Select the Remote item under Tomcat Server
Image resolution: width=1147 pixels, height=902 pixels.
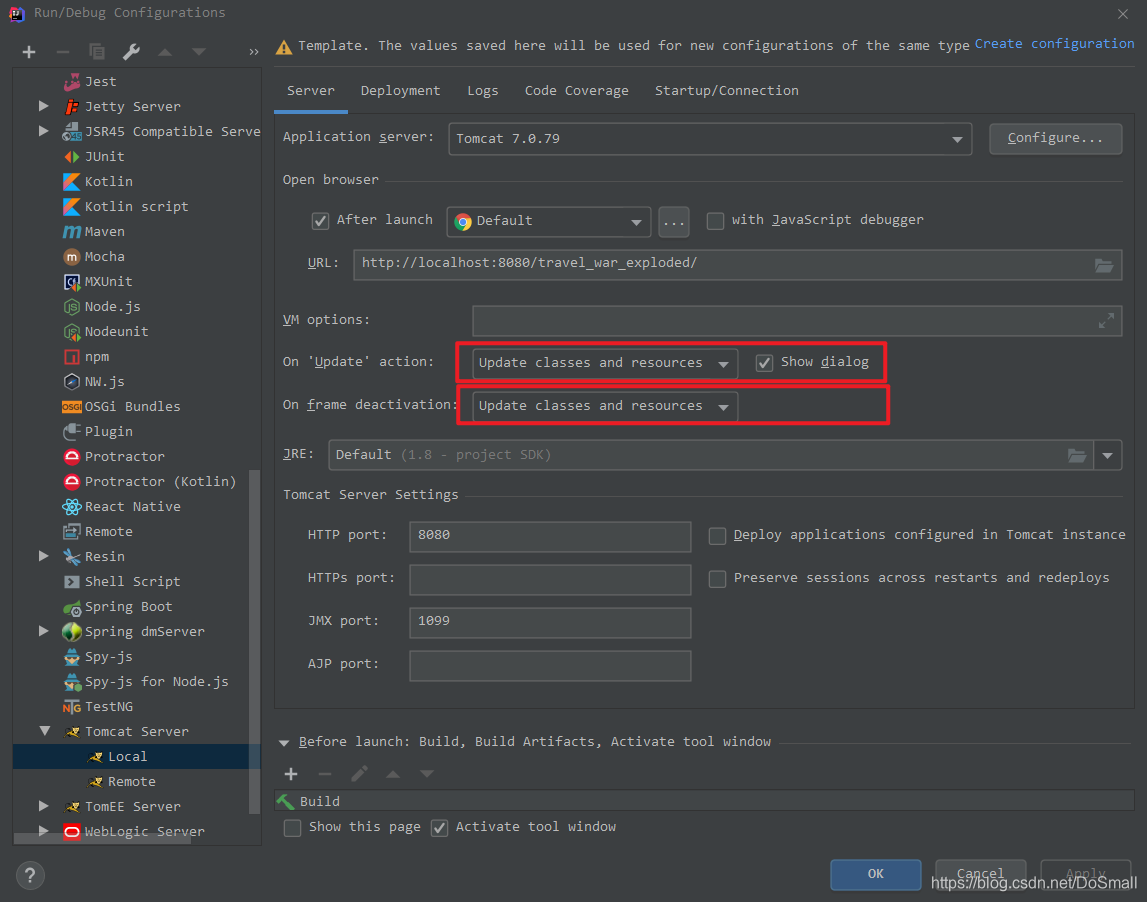pos(132,781)
